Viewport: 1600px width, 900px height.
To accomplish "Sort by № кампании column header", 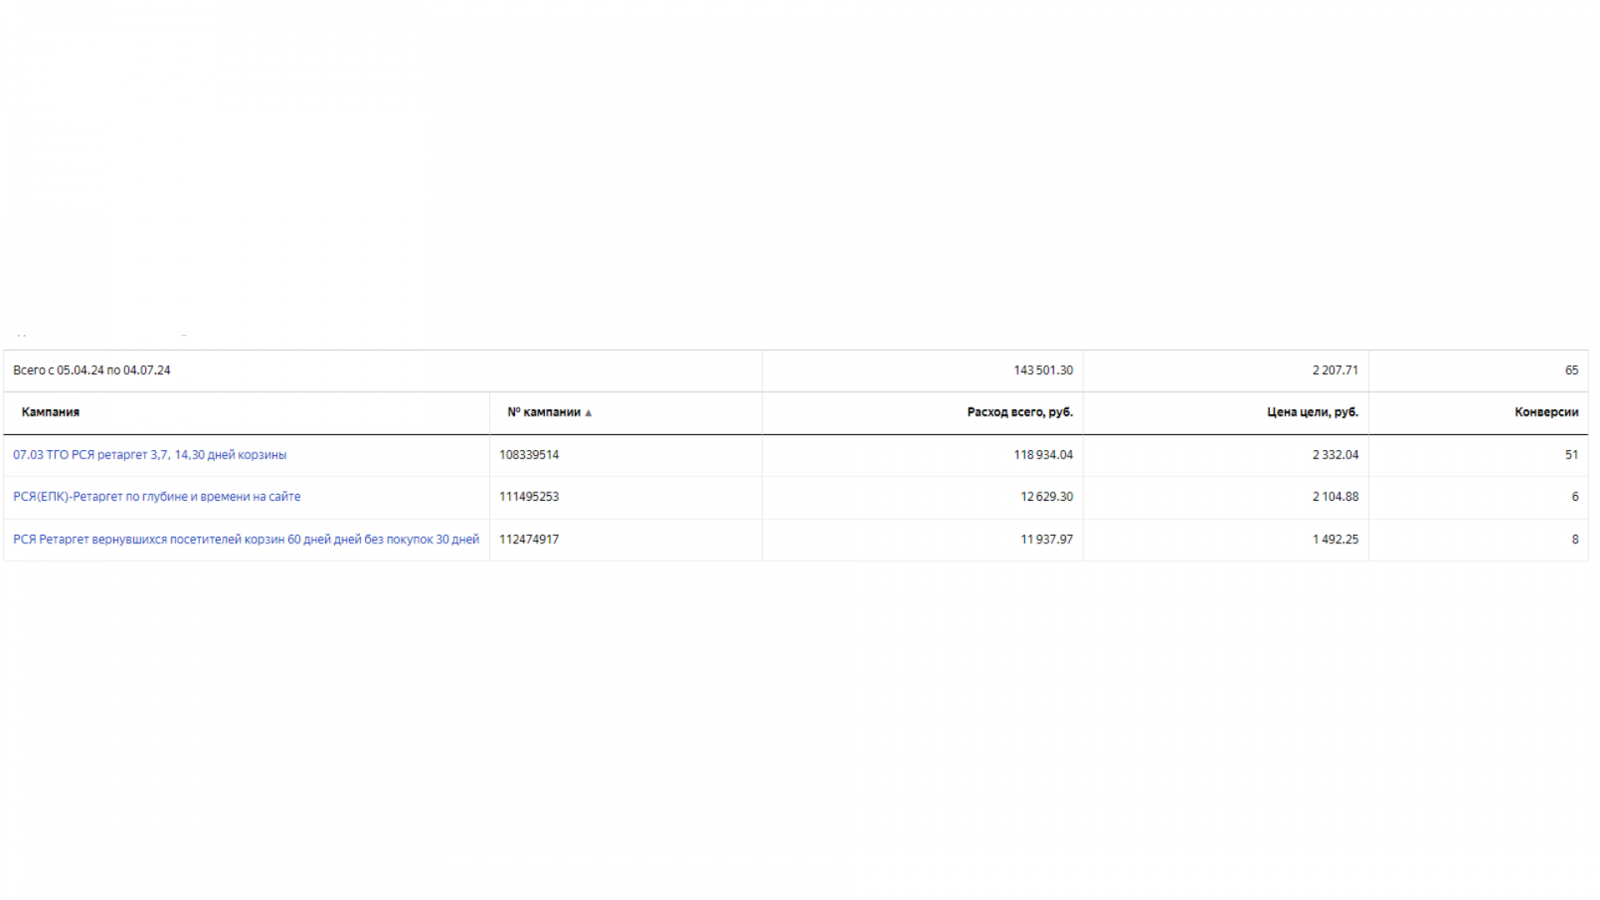I will pyautogui.click(x=543, y=412).
